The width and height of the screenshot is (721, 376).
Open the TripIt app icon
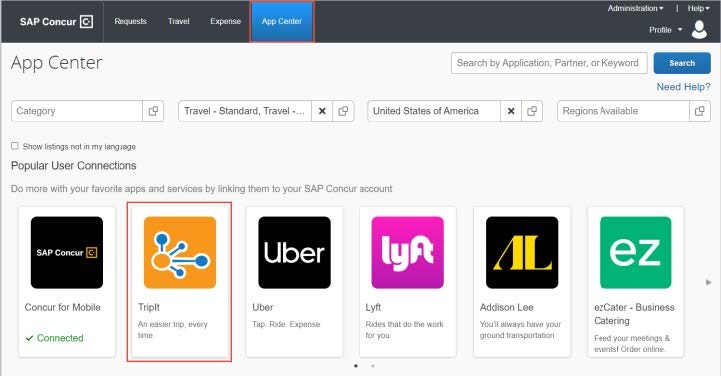(x=180, y=252)
